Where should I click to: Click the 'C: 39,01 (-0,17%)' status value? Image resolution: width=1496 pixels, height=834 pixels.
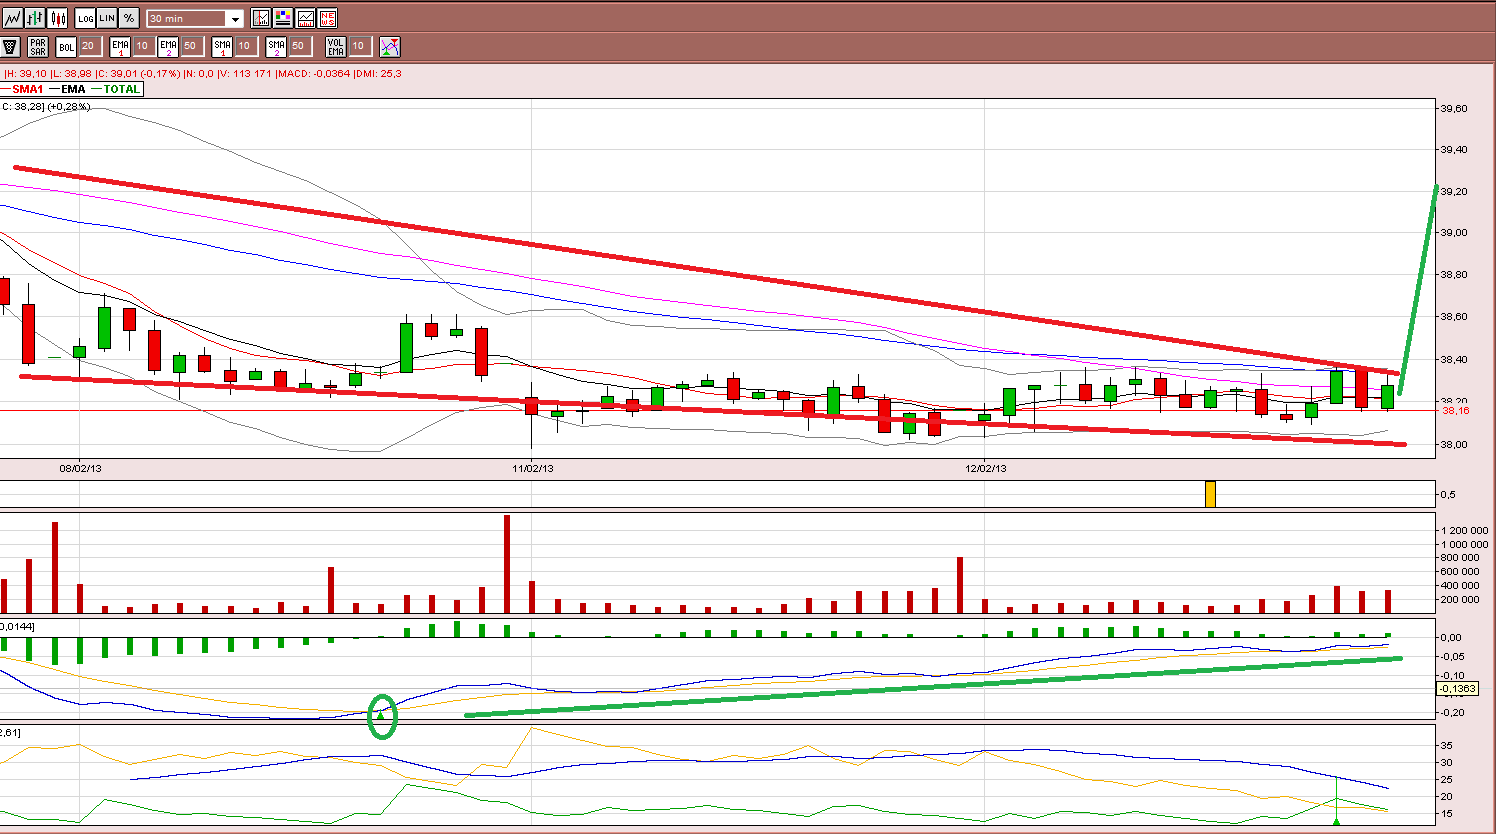(x=139, y=73)
